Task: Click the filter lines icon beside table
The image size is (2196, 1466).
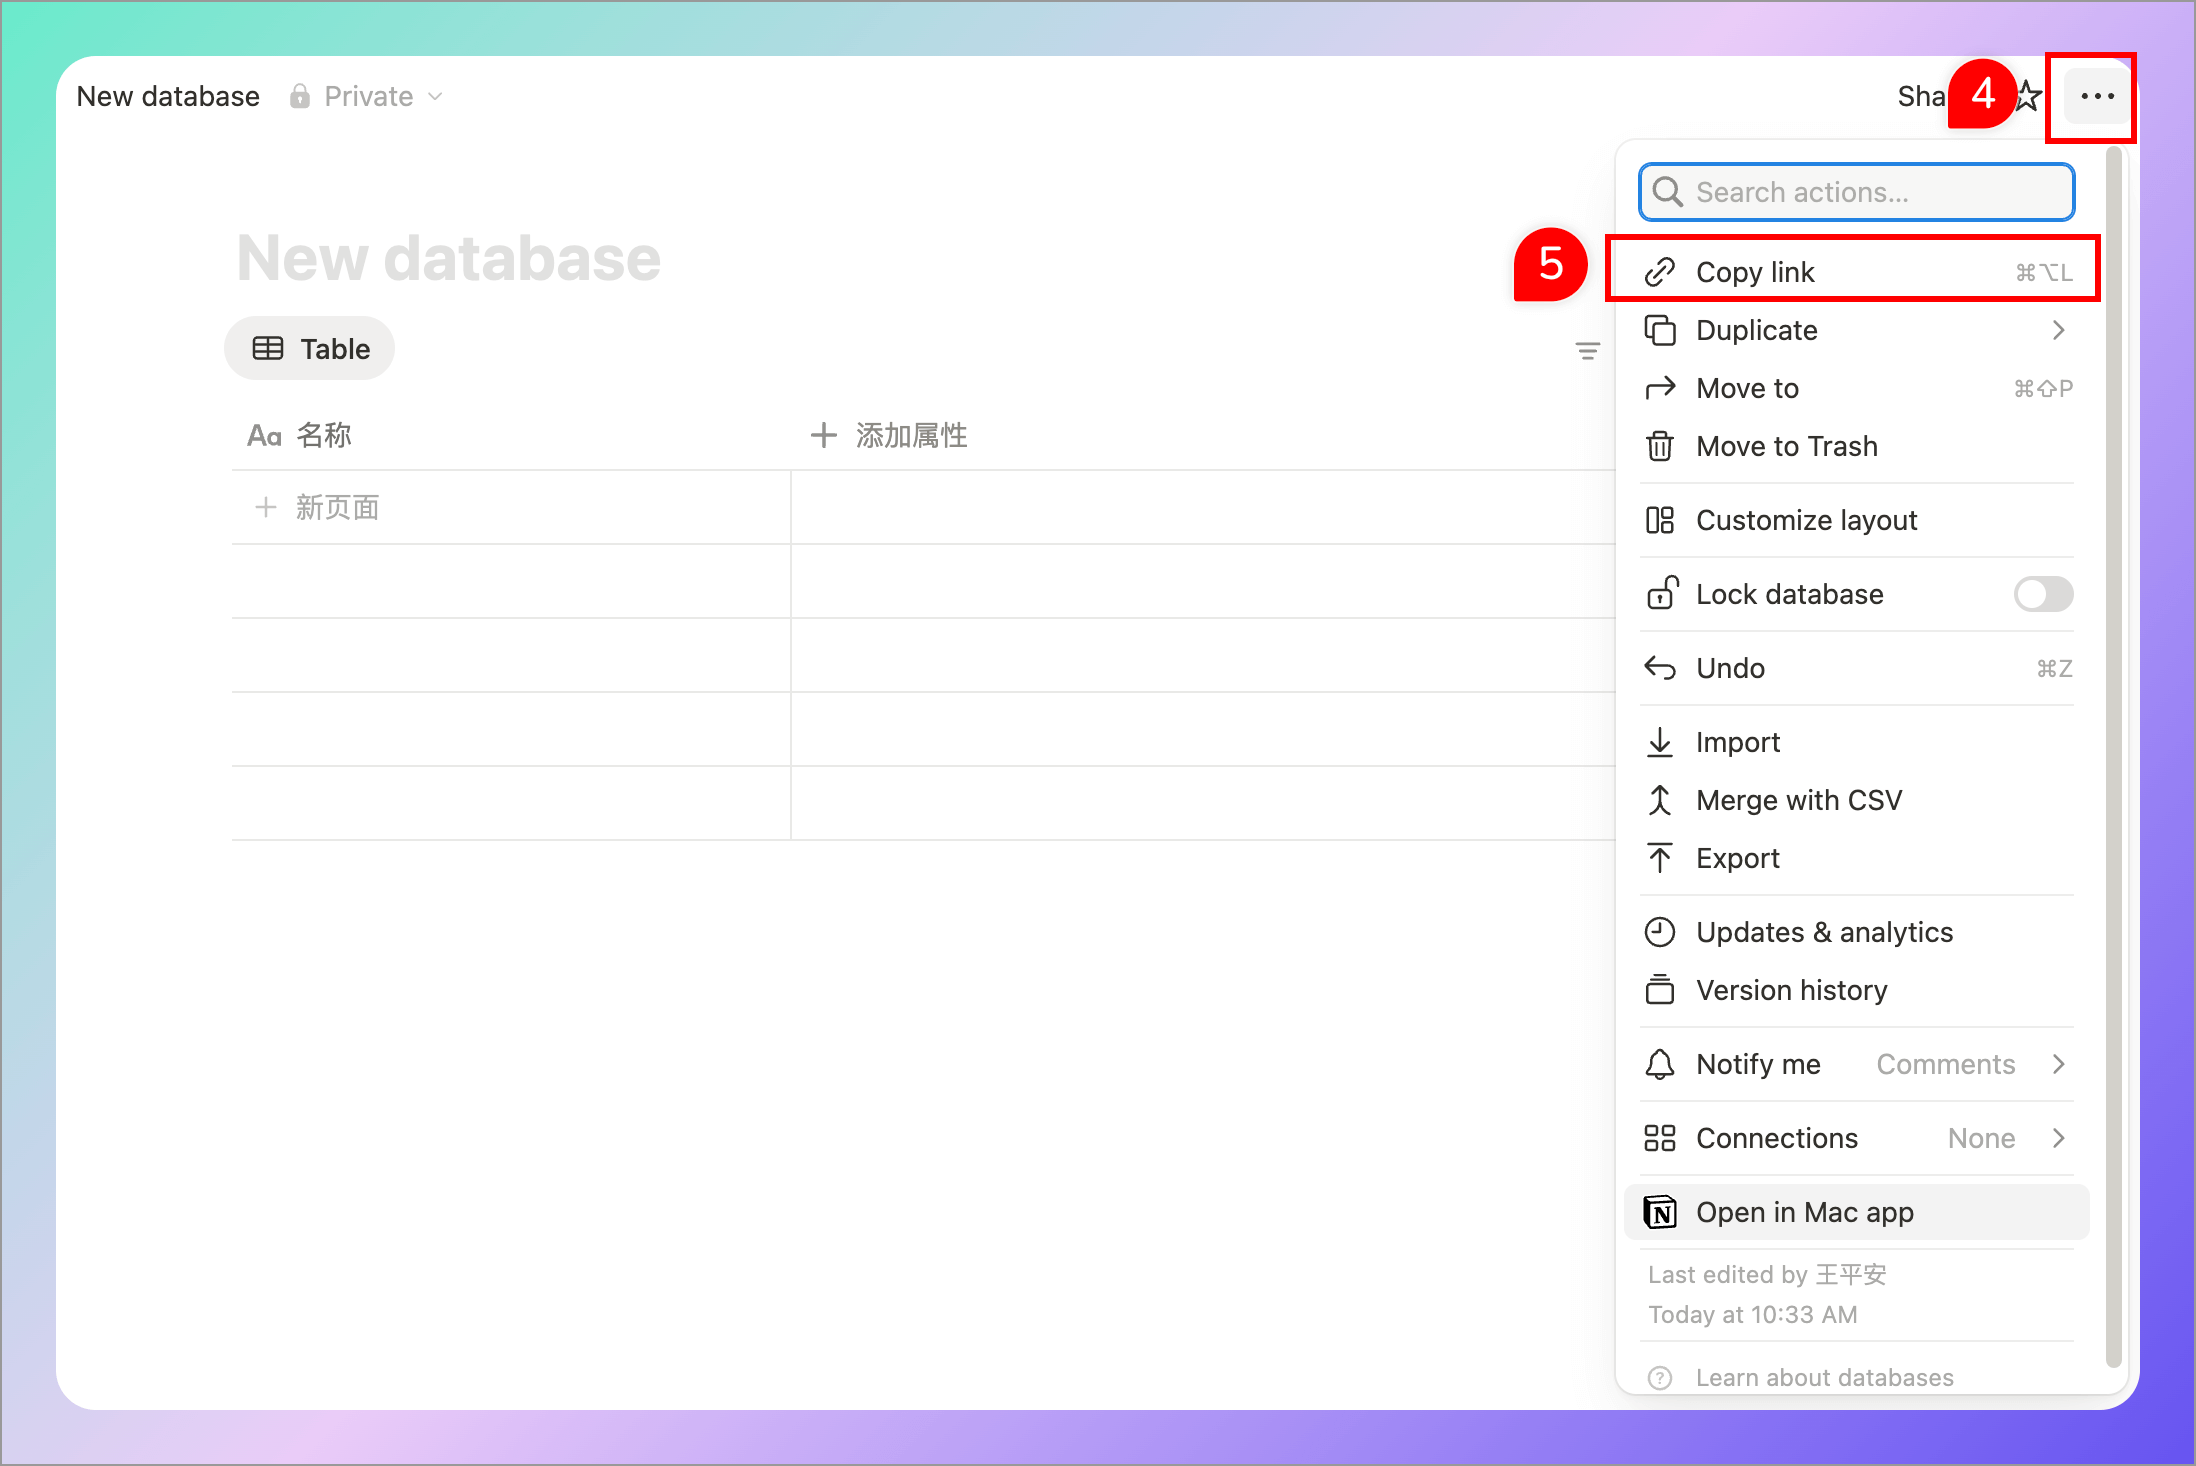Action: pyautogui.click(x=1587, y=351)
